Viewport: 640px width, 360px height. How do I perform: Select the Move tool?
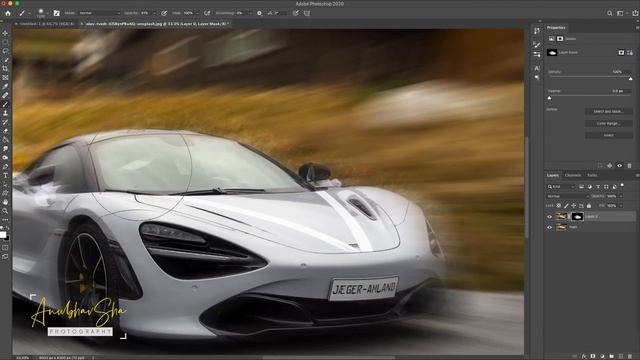5,33
